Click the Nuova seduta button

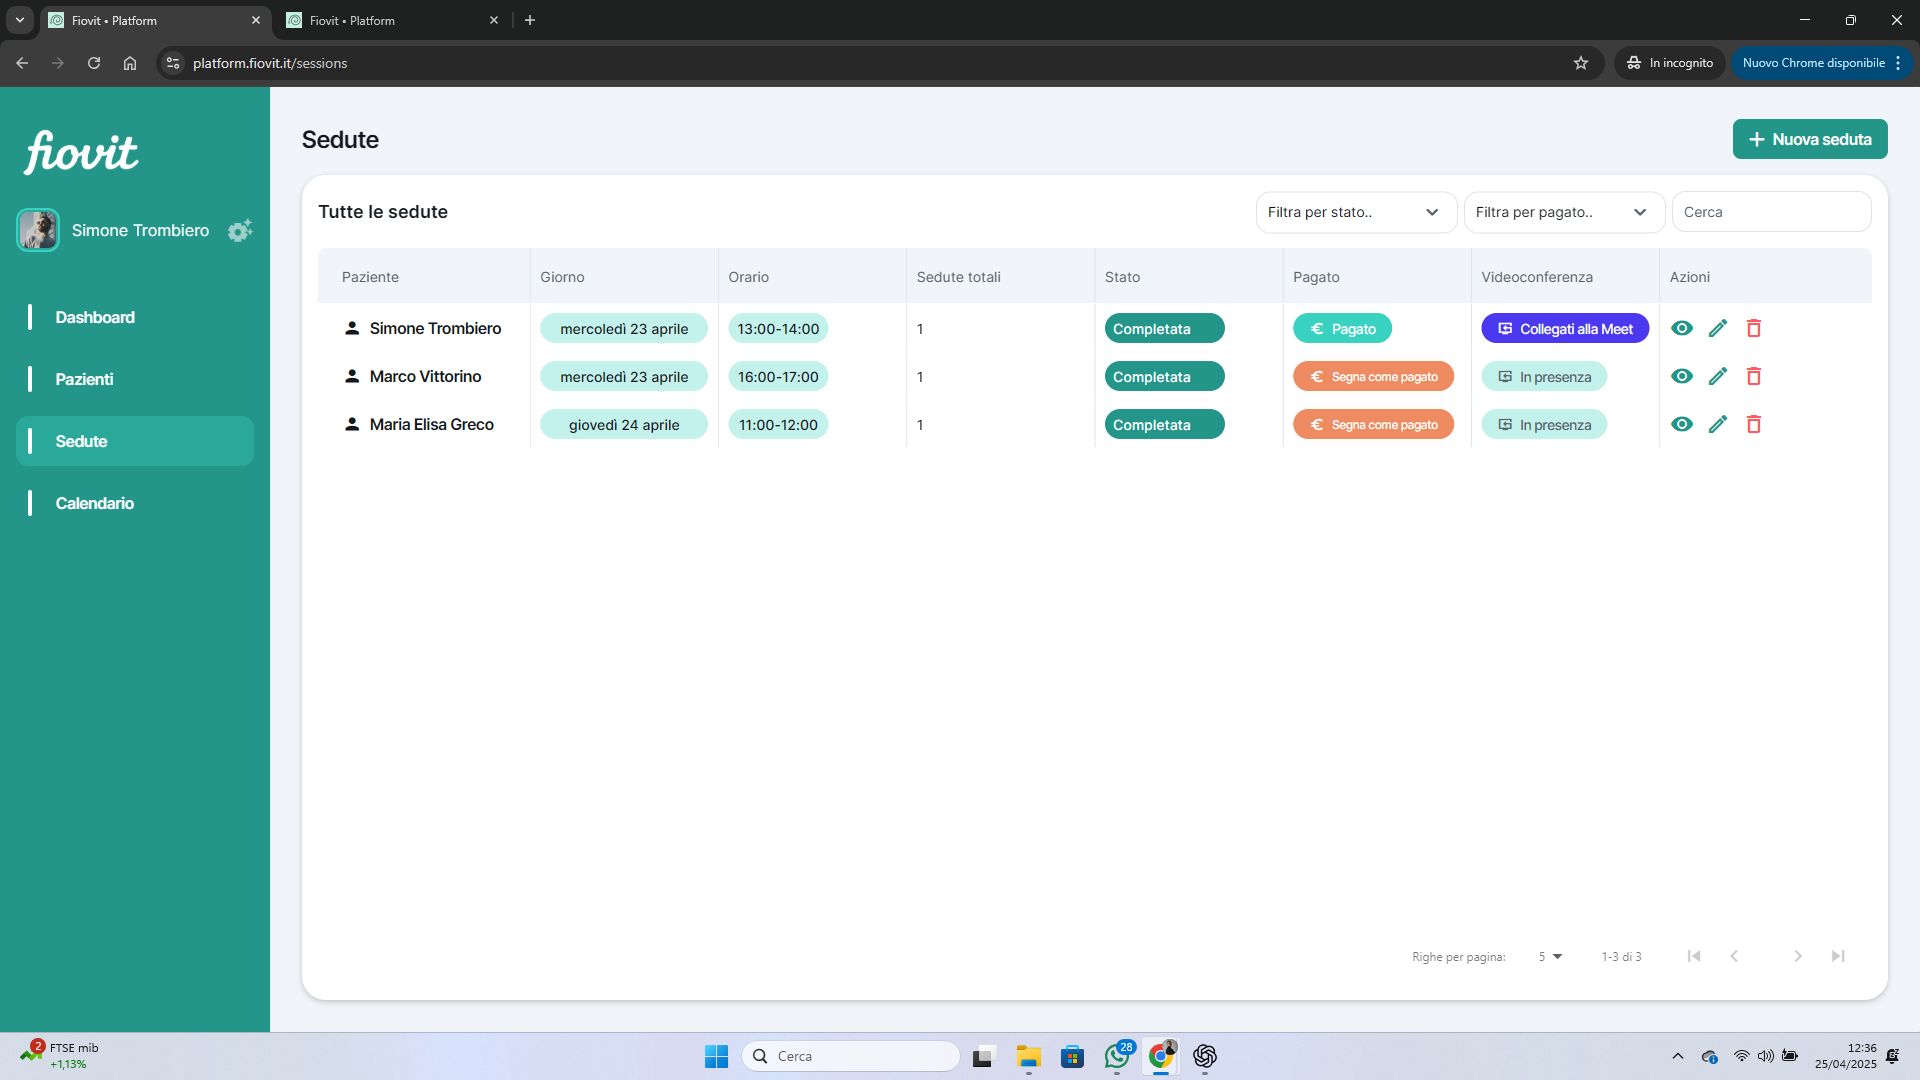tap(1809, 139)
